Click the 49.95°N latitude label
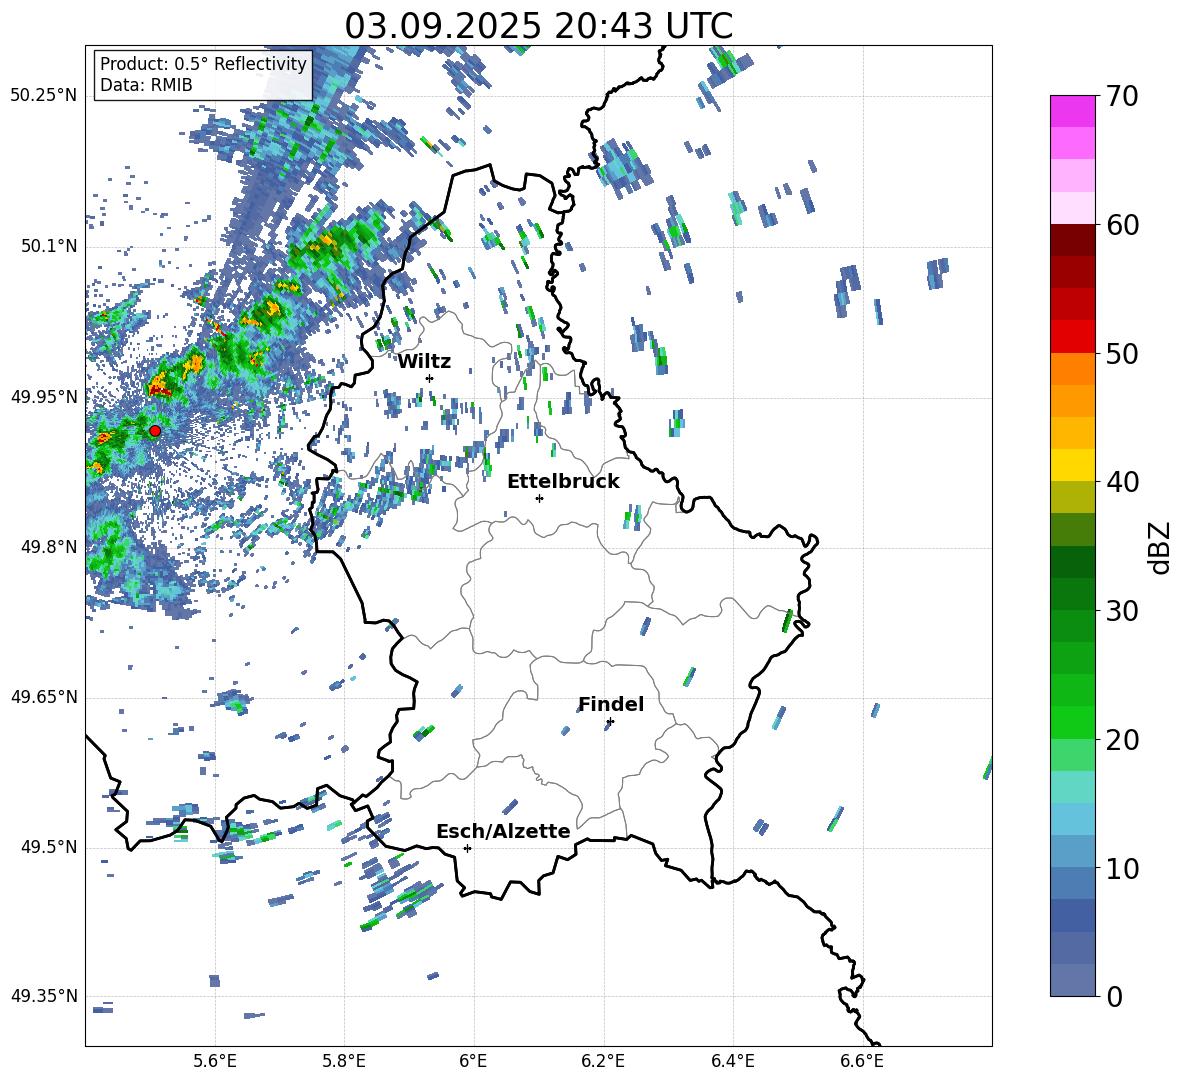Screen dimensions: 1184x1081 tap(44, 397)
